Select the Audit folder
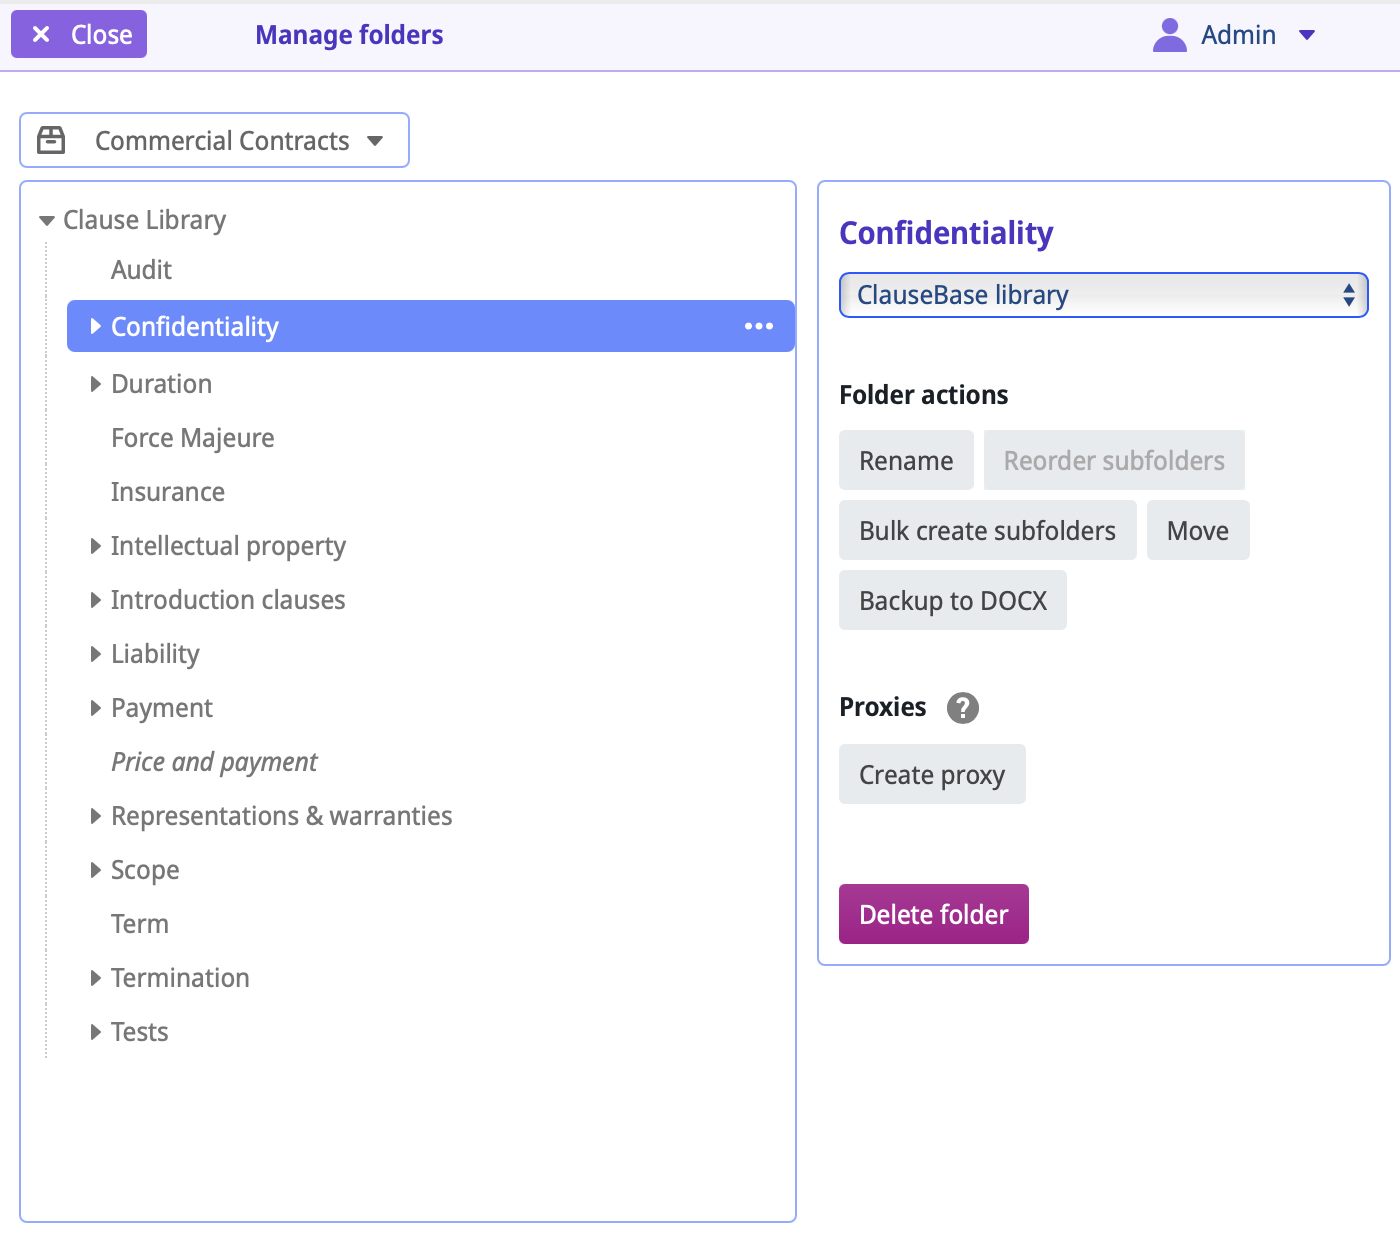Image resolution: width=1400 pixels, height=1260 pixels. click(141, 270)
